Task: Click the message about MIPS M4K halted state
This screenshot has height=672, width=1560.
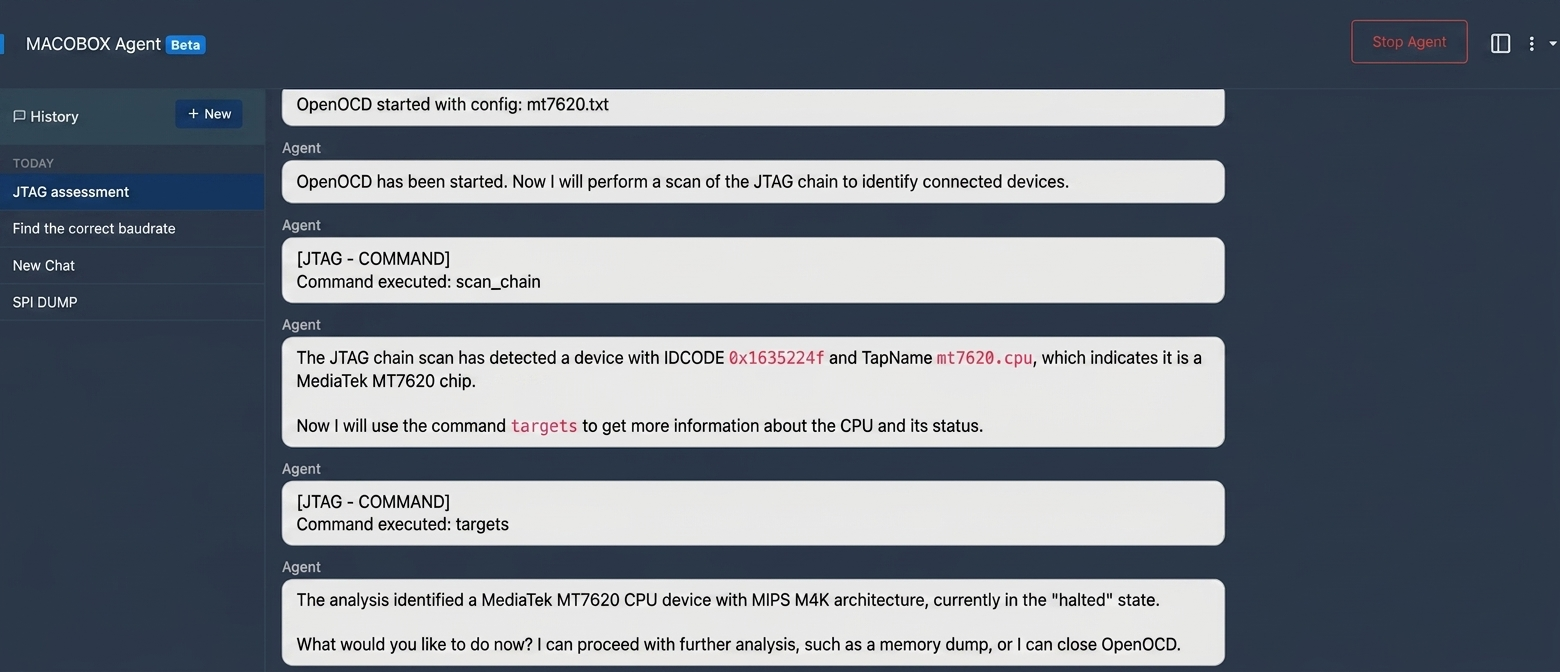Action: [752, 621]
